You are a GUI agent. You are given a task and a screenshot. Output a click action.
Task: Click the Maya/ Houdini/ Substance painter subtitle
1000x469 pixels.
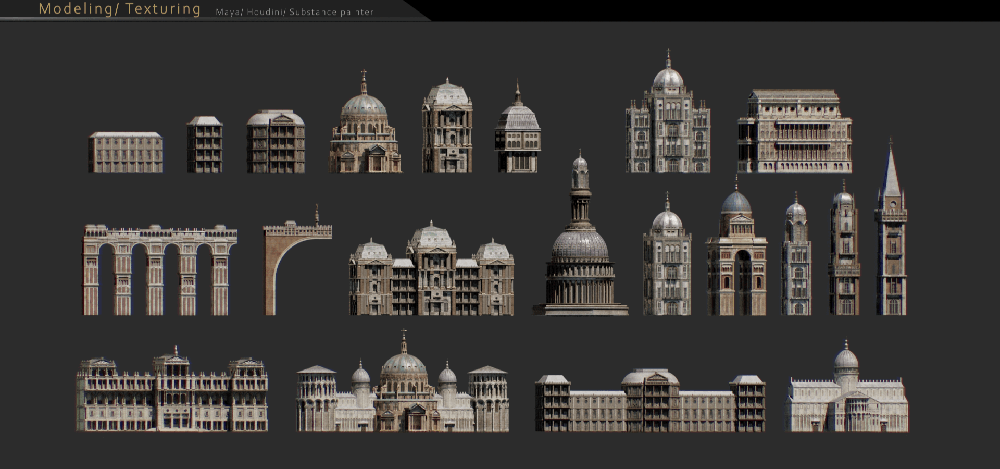point(295,12)
